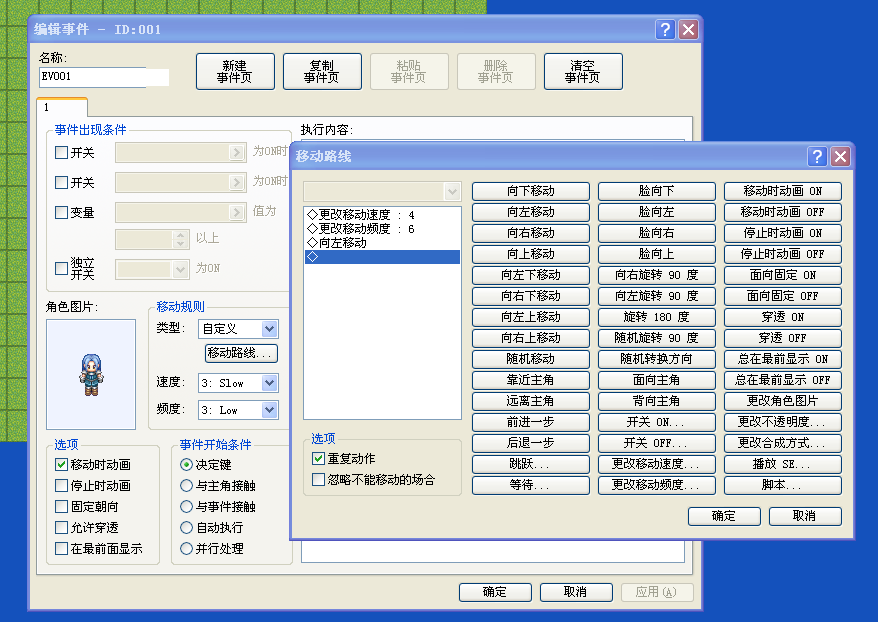Click 总在最前显示 OFF button
This screenshot has height=622, width=878.
pyautogui.click(x=783, y=380)
